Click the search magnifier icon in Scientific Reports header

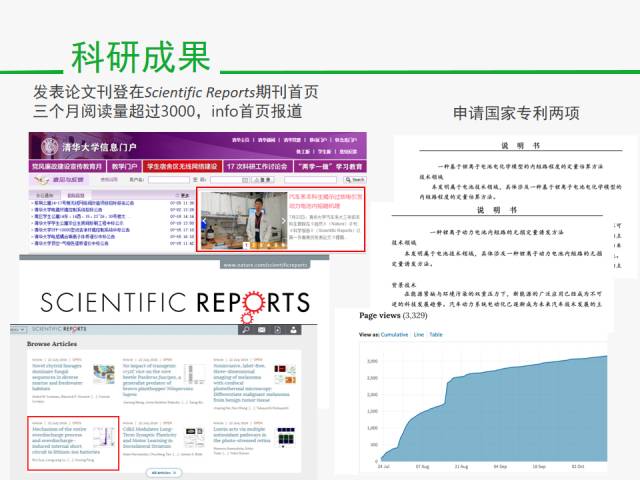pos(246,330)
